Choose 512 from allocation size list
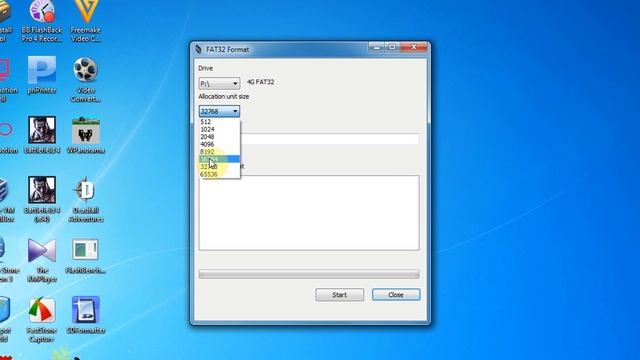The width and height of the screenshot is (640, 360). [x=219, y=122]
